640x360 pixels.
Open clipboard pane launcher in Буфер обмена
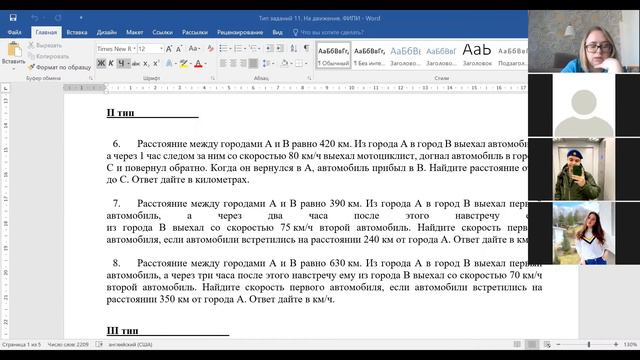91,78
